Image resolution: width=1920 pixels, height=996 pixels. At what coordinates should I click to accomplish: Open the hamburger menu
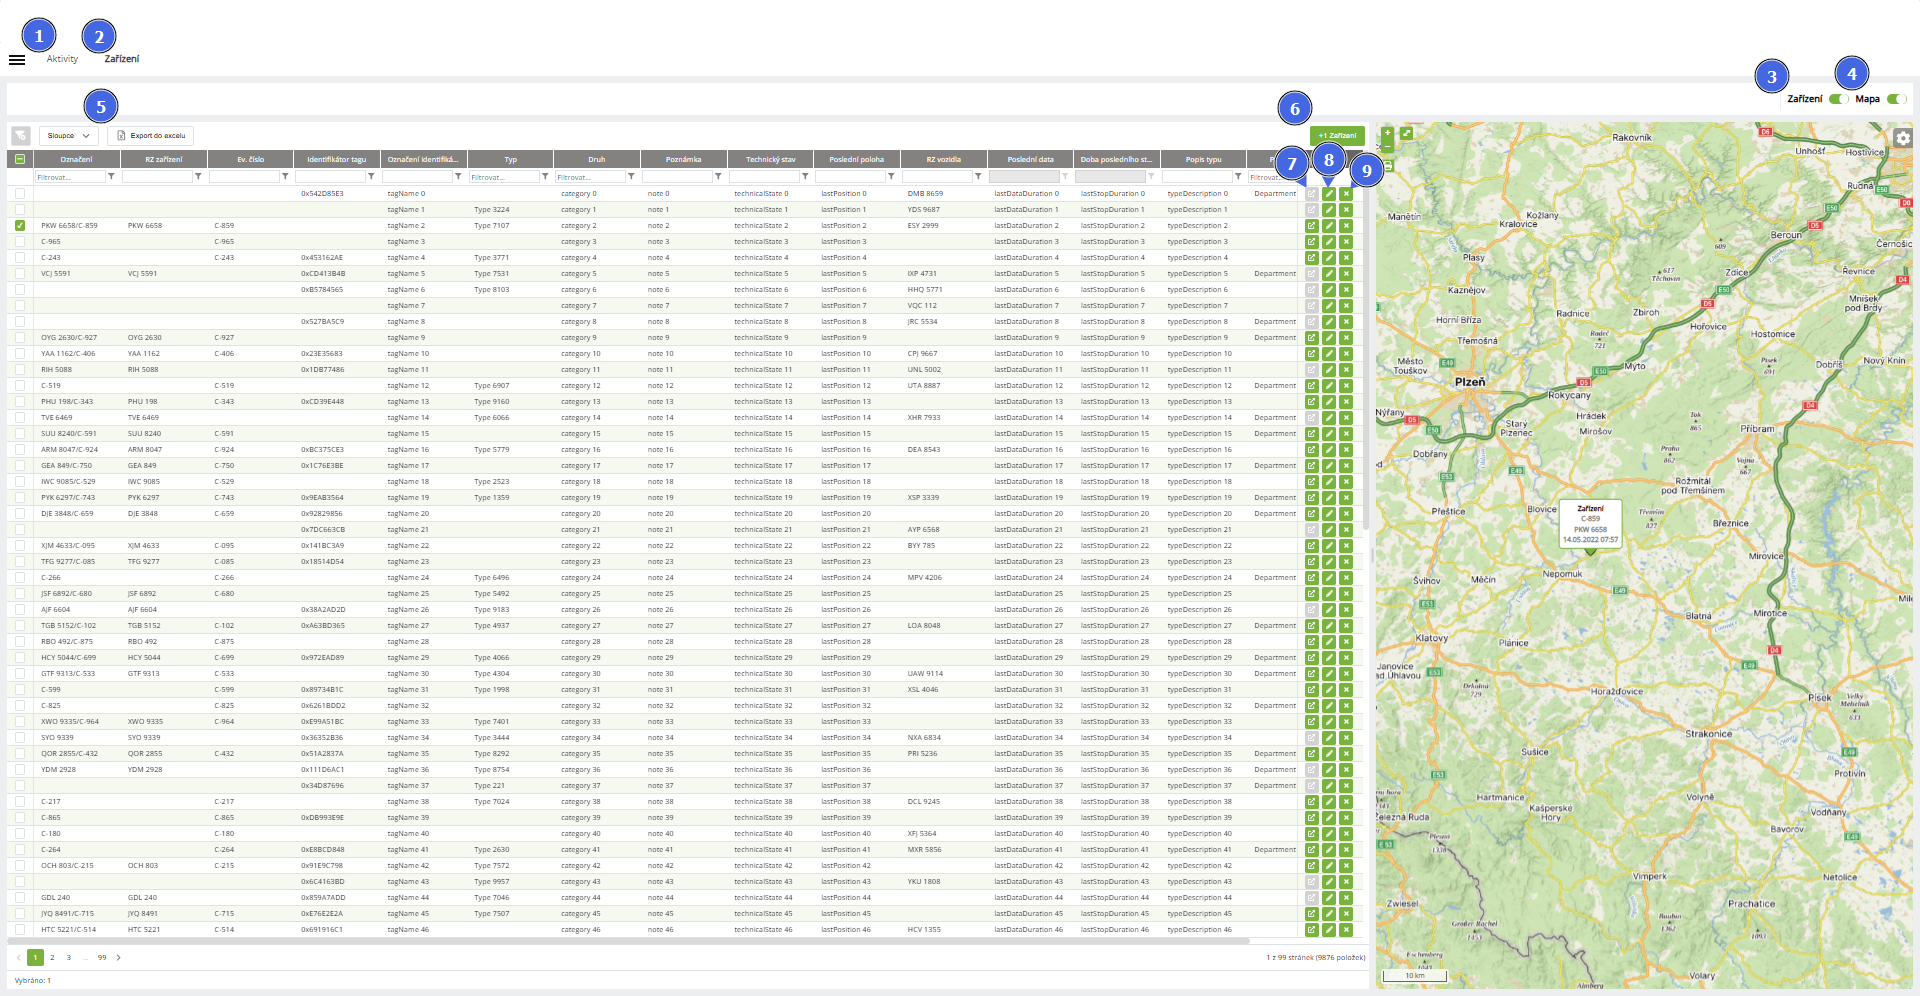[17, 60]
